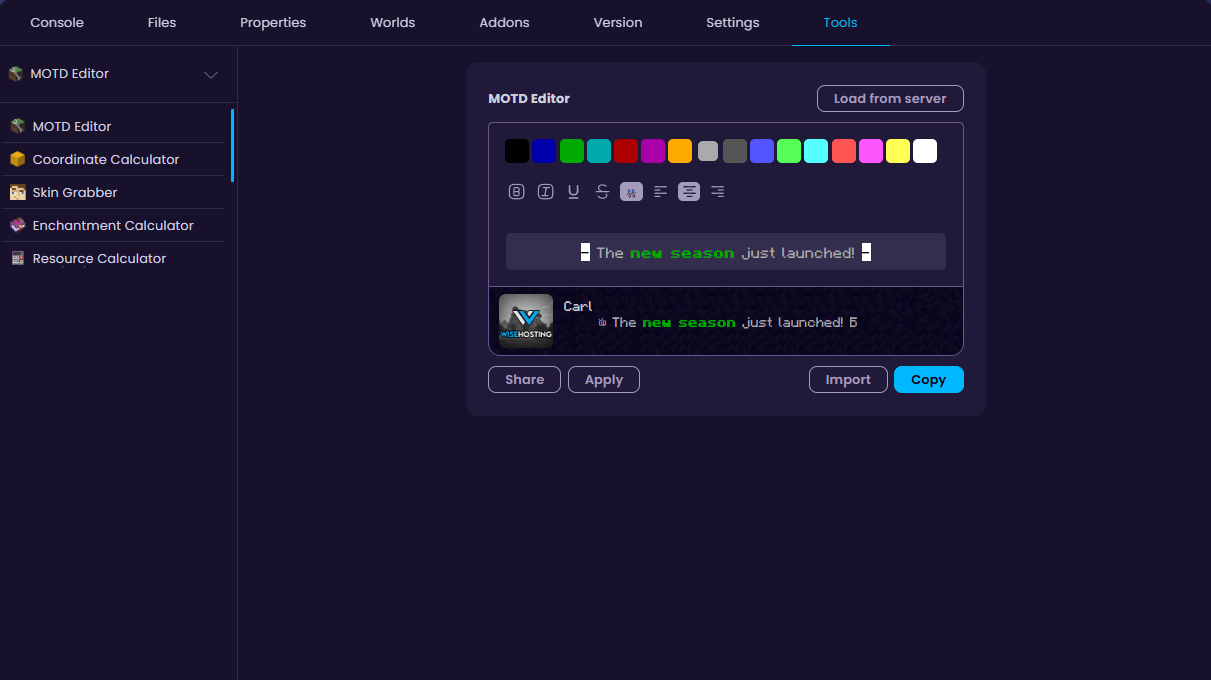Pick the dark green color swatch
The width and height of the screenshot is (1211, 680).
point(572,151)
